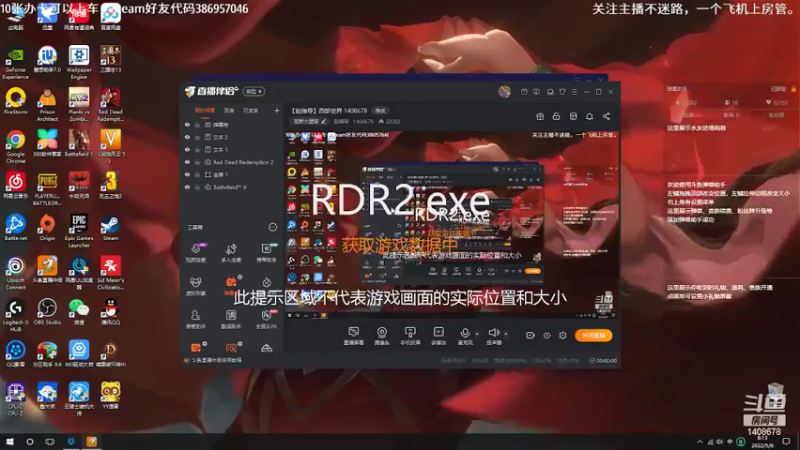Open the taskbar notification center

click(x=786, y=441)
